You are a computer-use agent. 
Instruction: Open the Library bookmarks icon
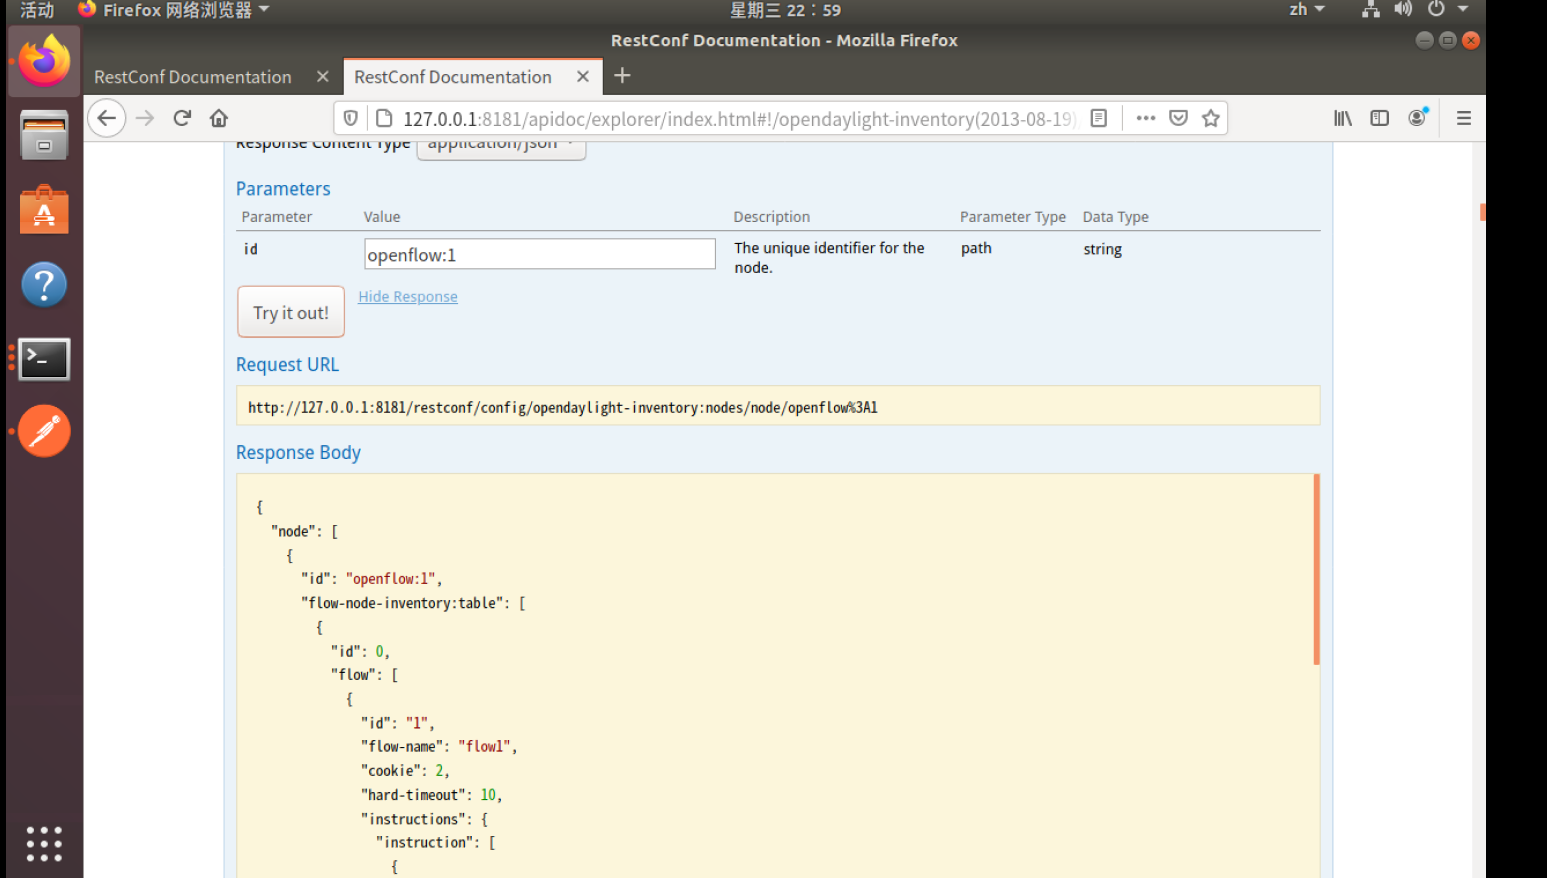(1343, 118)
